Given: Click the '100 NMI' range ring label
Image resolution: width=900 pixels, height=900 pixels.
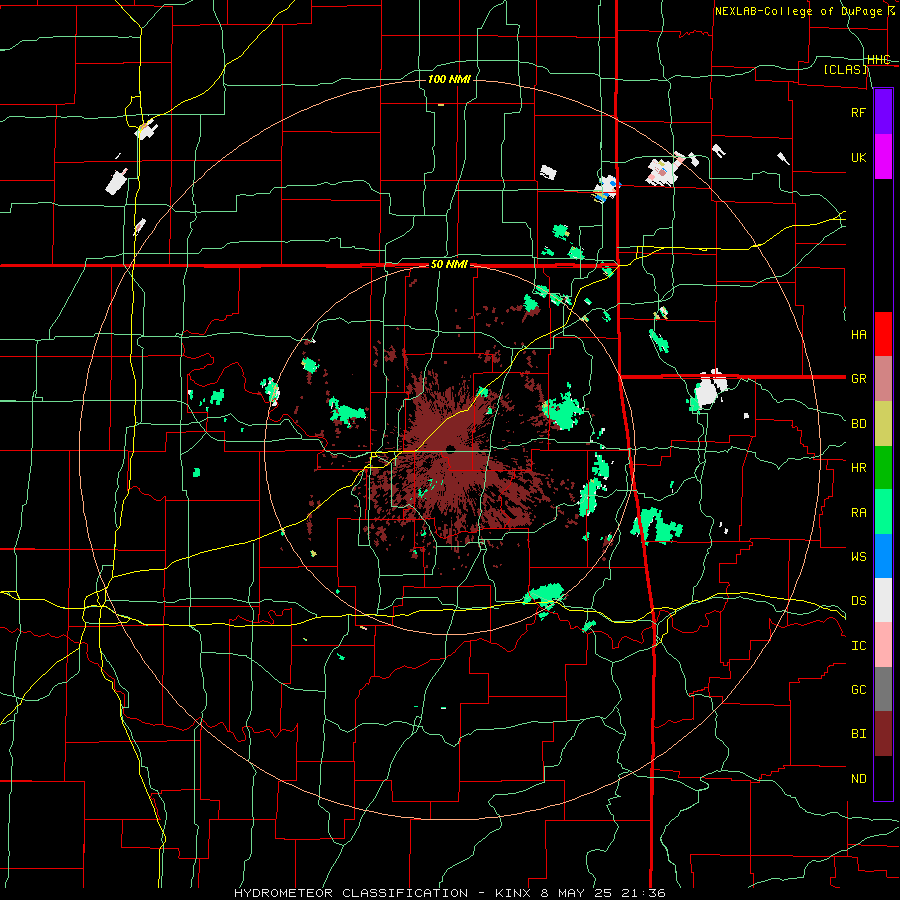Looking at the screenshot, I should (449, 79).
